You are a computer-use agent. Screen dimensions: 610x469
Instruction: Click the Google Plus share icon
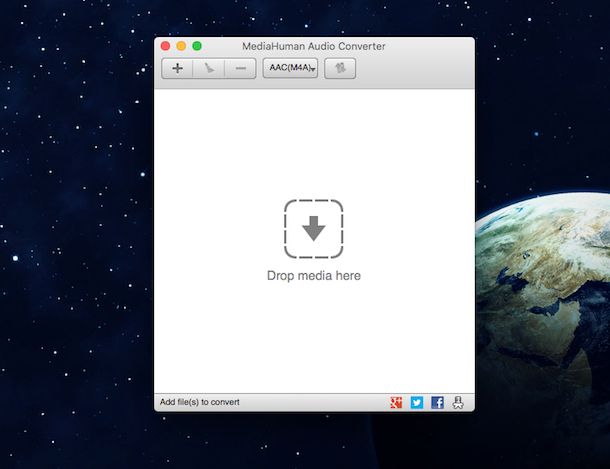(x=396, y=402)
